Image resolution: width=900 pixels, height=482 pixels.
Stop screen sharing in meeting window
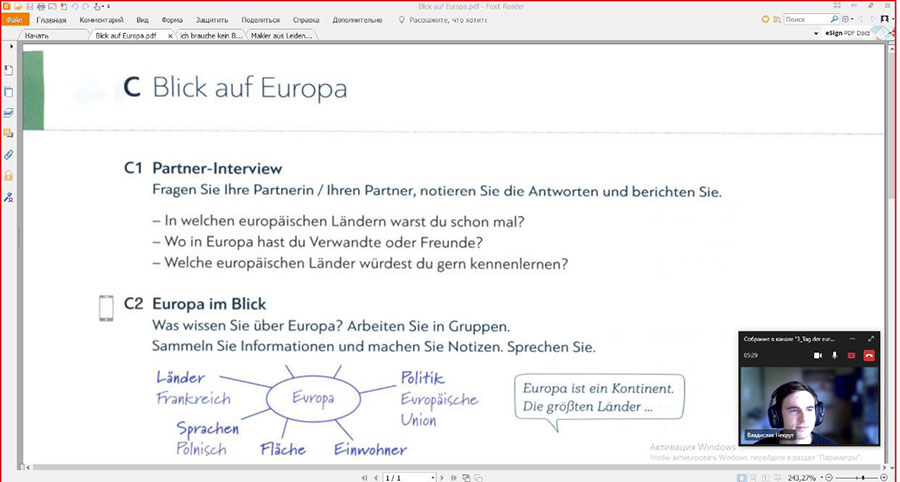(851, 356)
